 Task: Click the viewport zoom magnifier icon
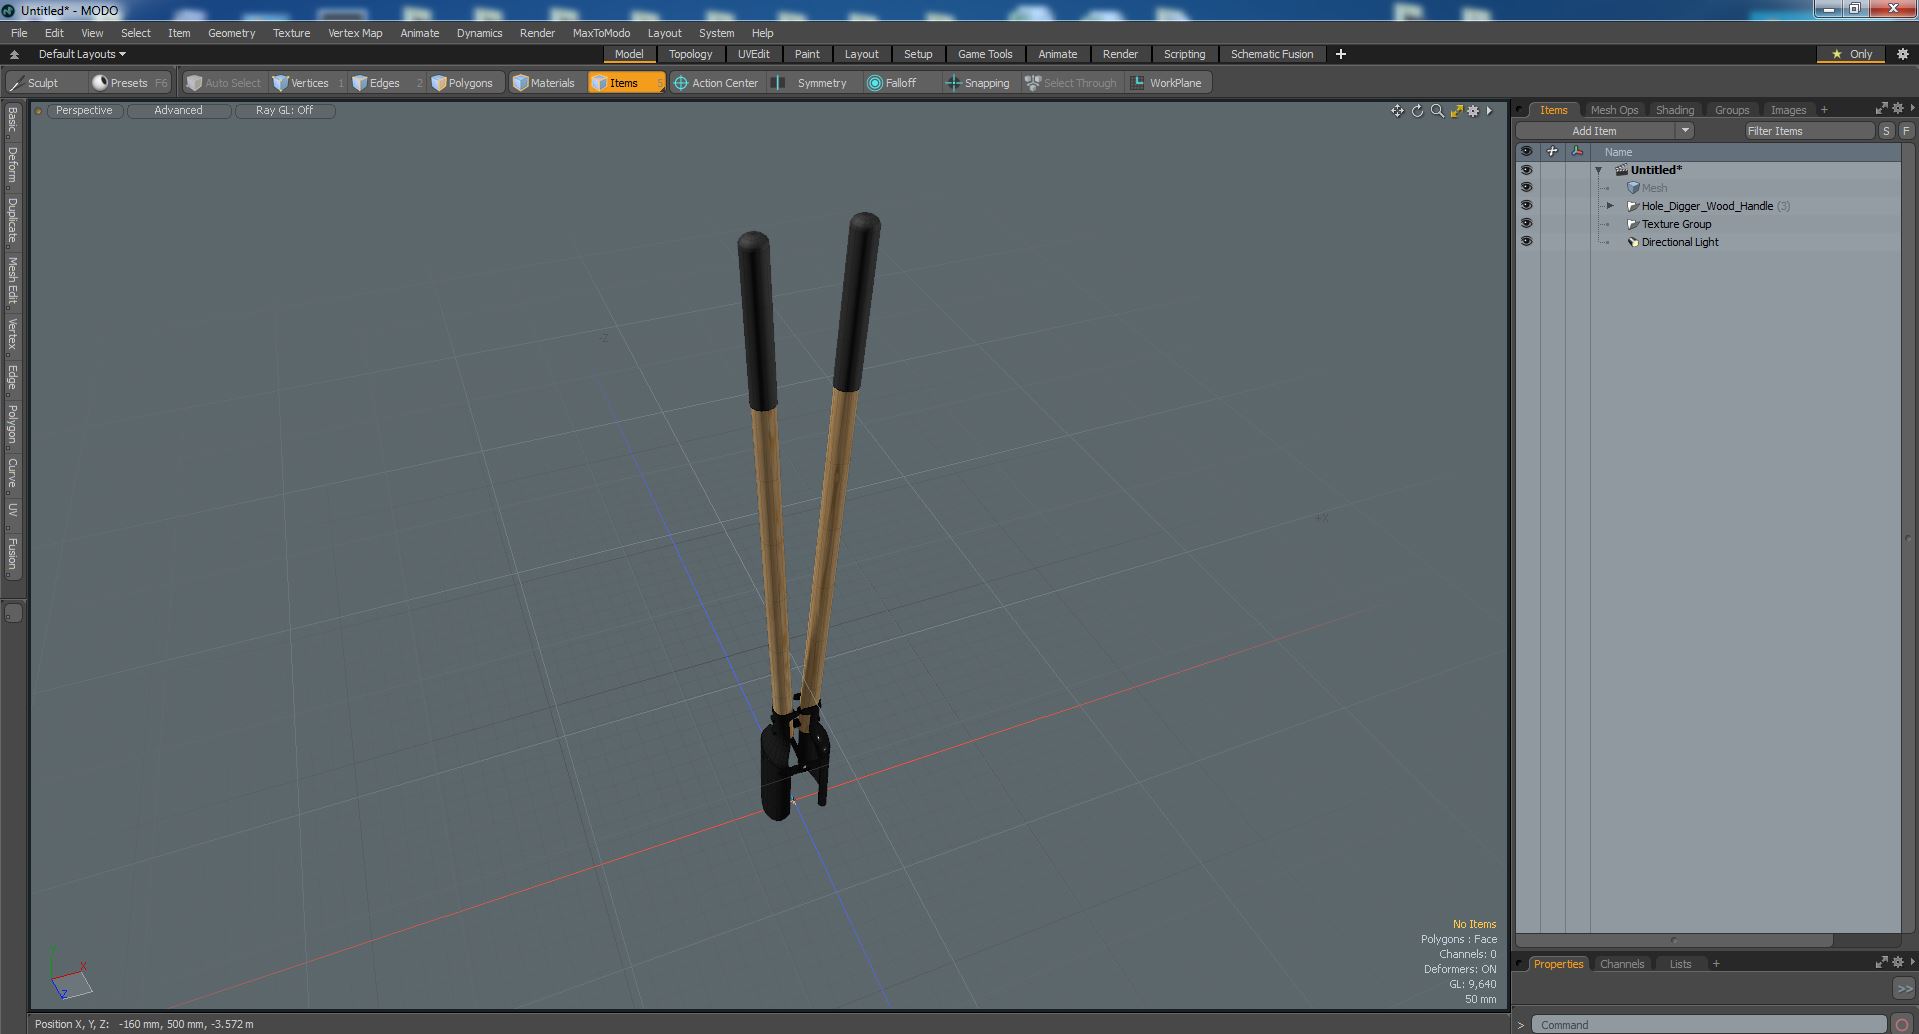coord(1437,111)
